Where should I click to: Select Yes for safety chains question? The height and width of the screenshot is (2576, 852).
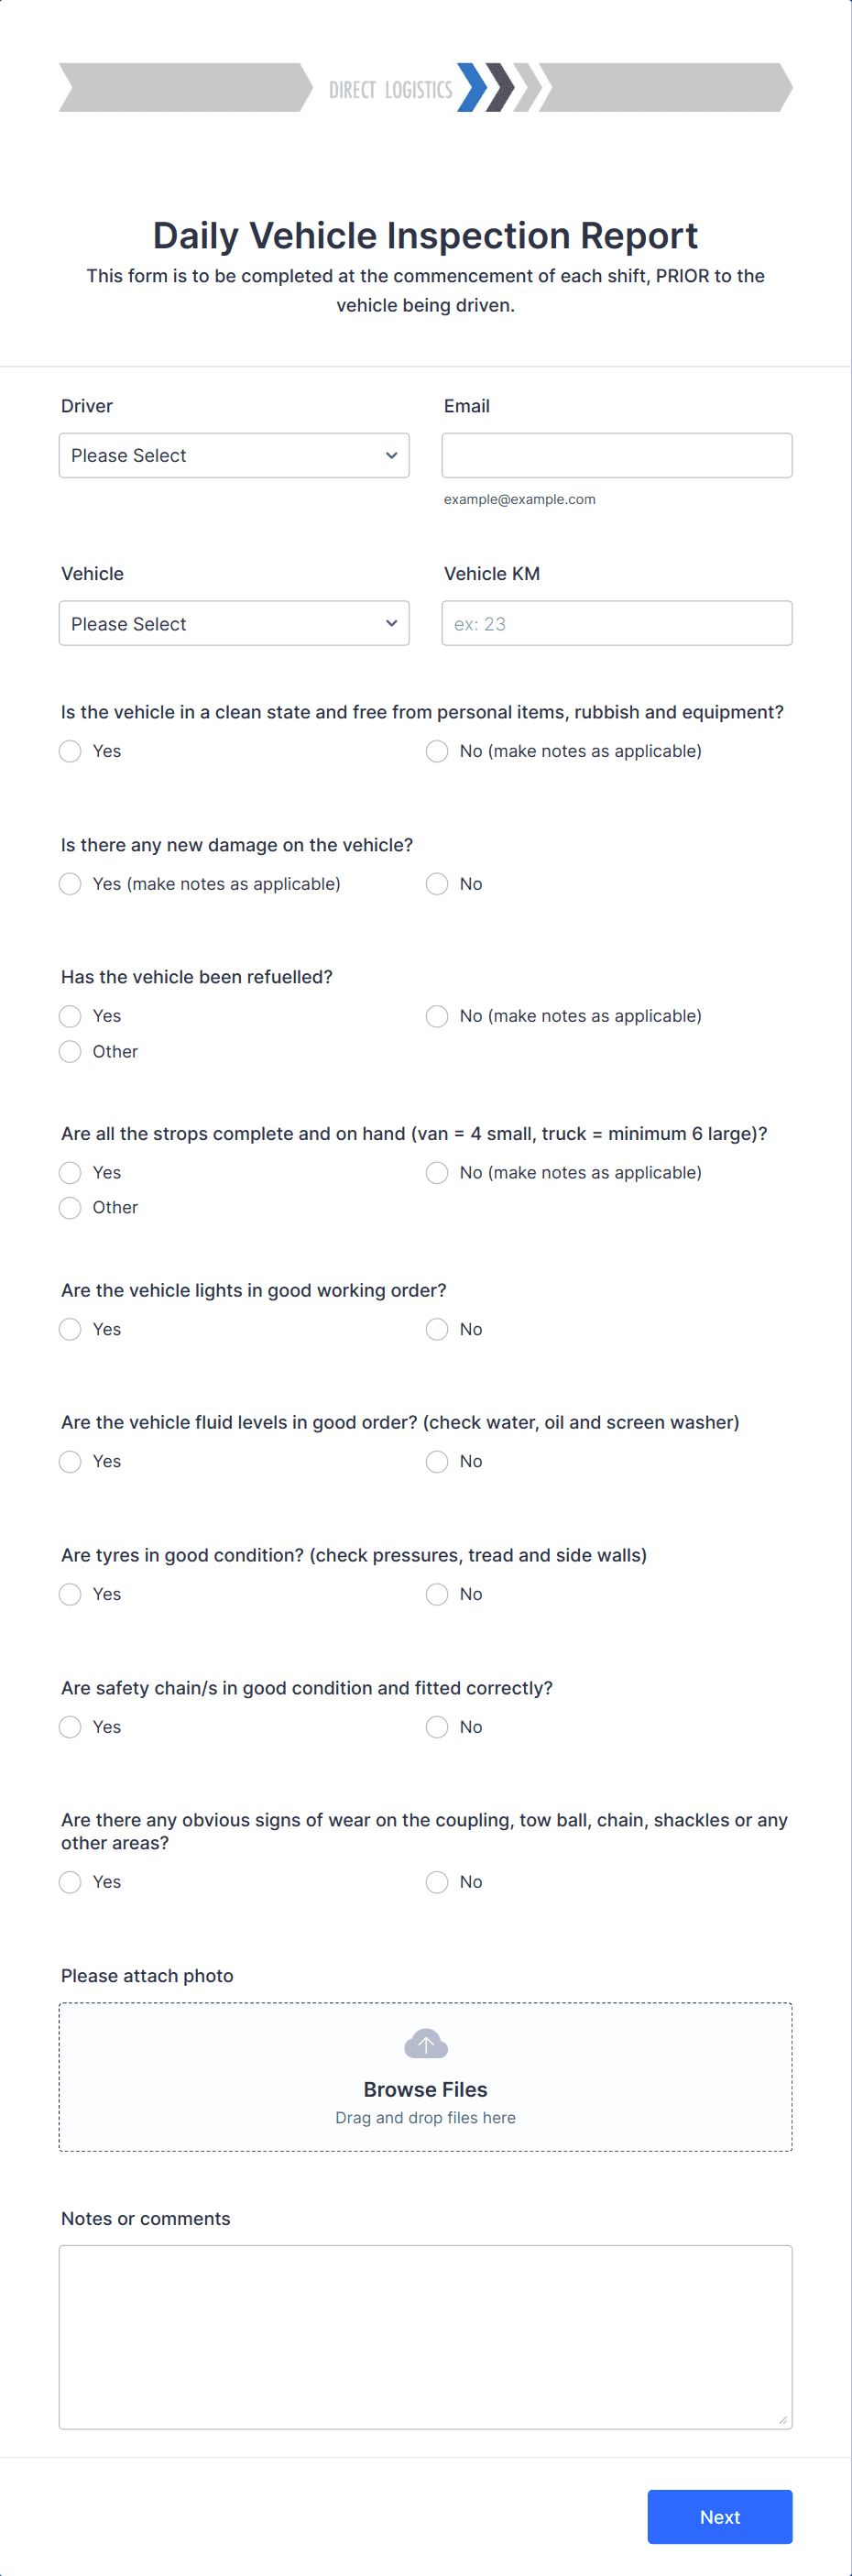70,1726
